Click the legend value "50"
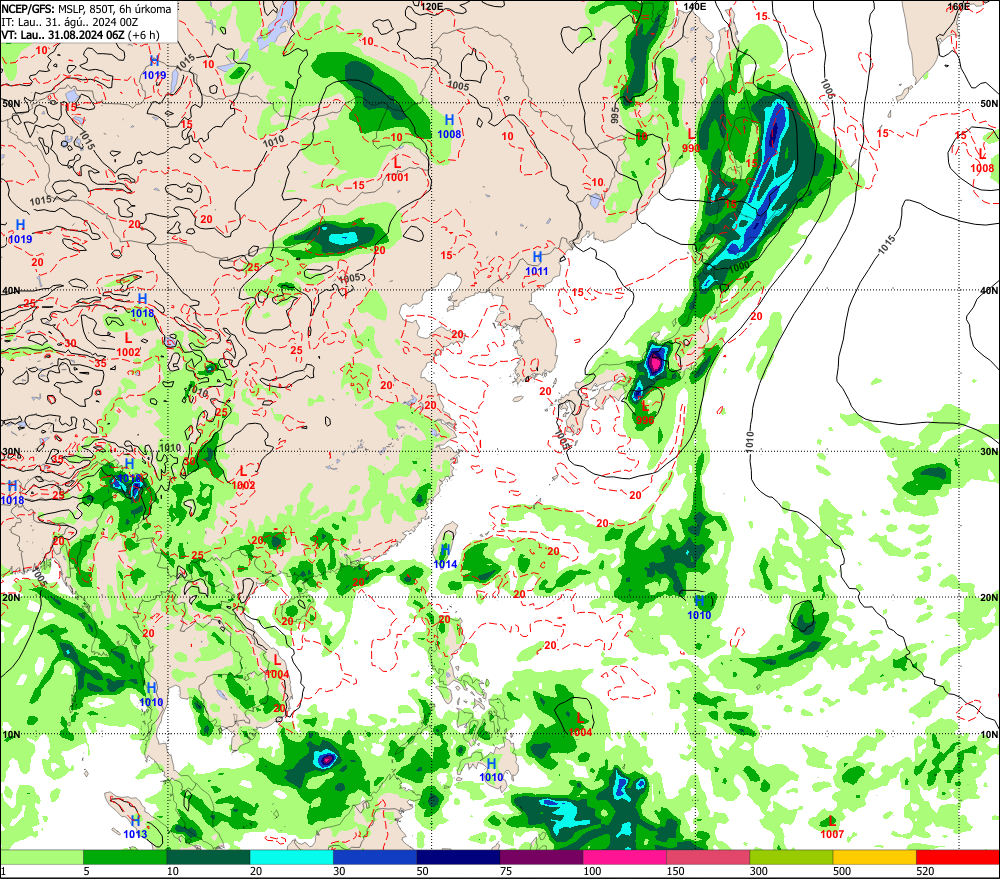The width and height of the screenshot is (1000, 879). pos(422,871)
